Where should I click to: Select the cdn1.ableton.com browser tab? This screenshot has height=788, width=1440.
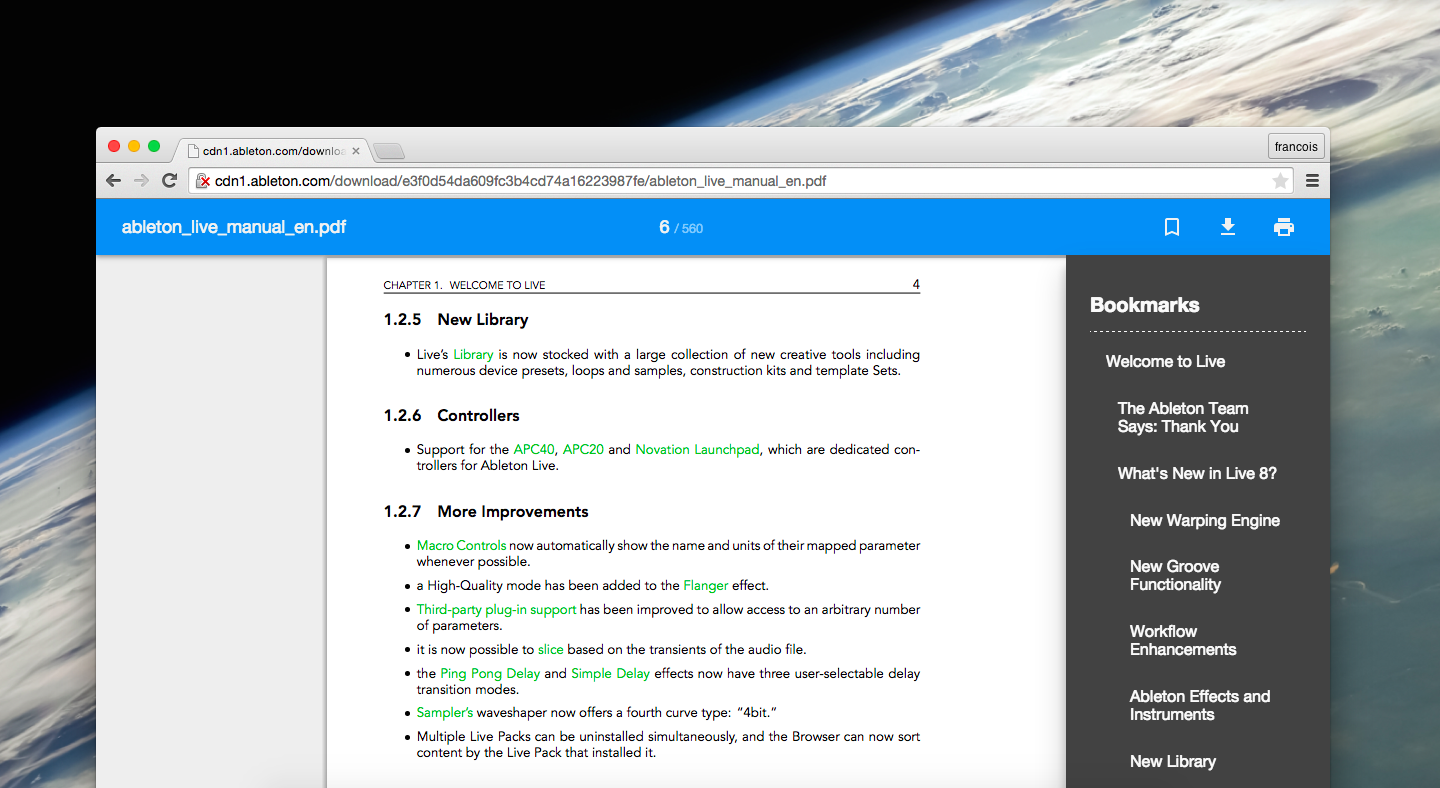pos(270,151)
